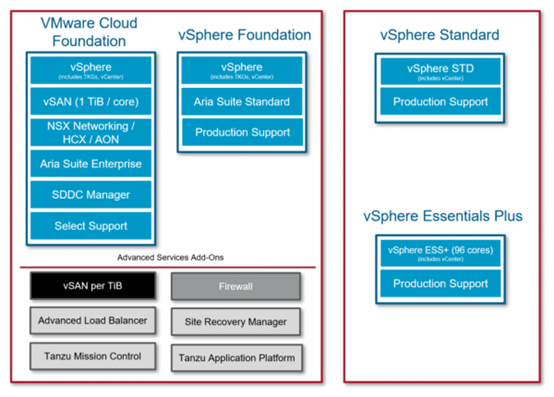The image size is (554, 397).
Task: Click the vSphere Standard heading
Action: (x=440, y=35)
